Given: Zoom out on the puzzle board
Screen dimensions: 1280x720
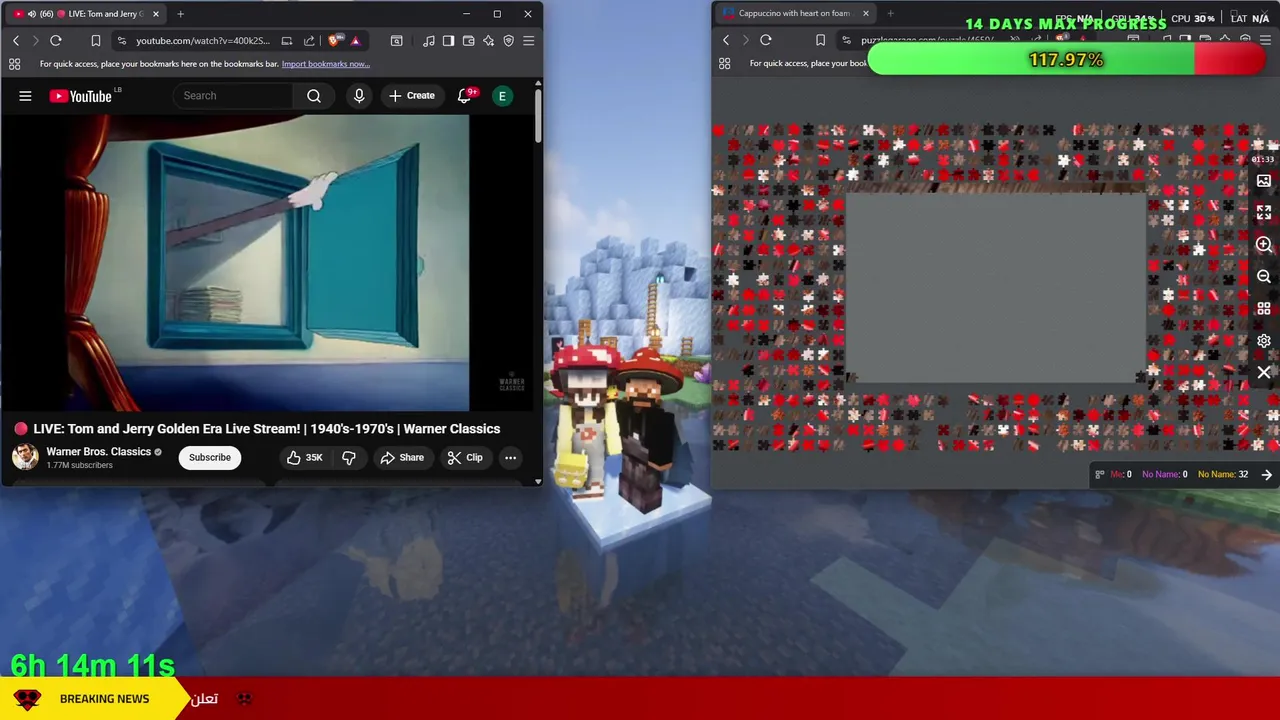Looking at the screenshot, I should click(1264, 277).
